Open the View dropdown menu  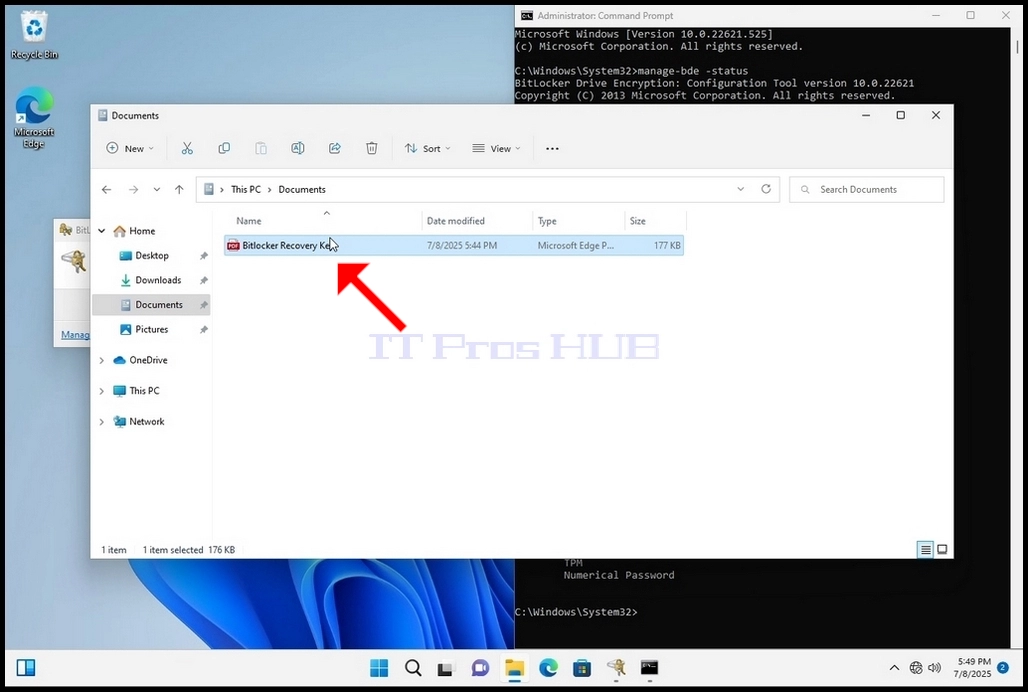496,149
